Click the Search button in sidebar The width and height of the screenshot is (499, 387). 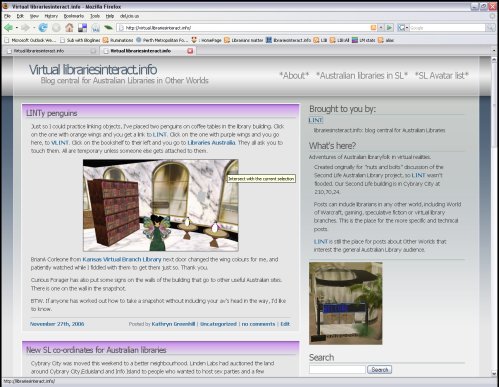379,370
